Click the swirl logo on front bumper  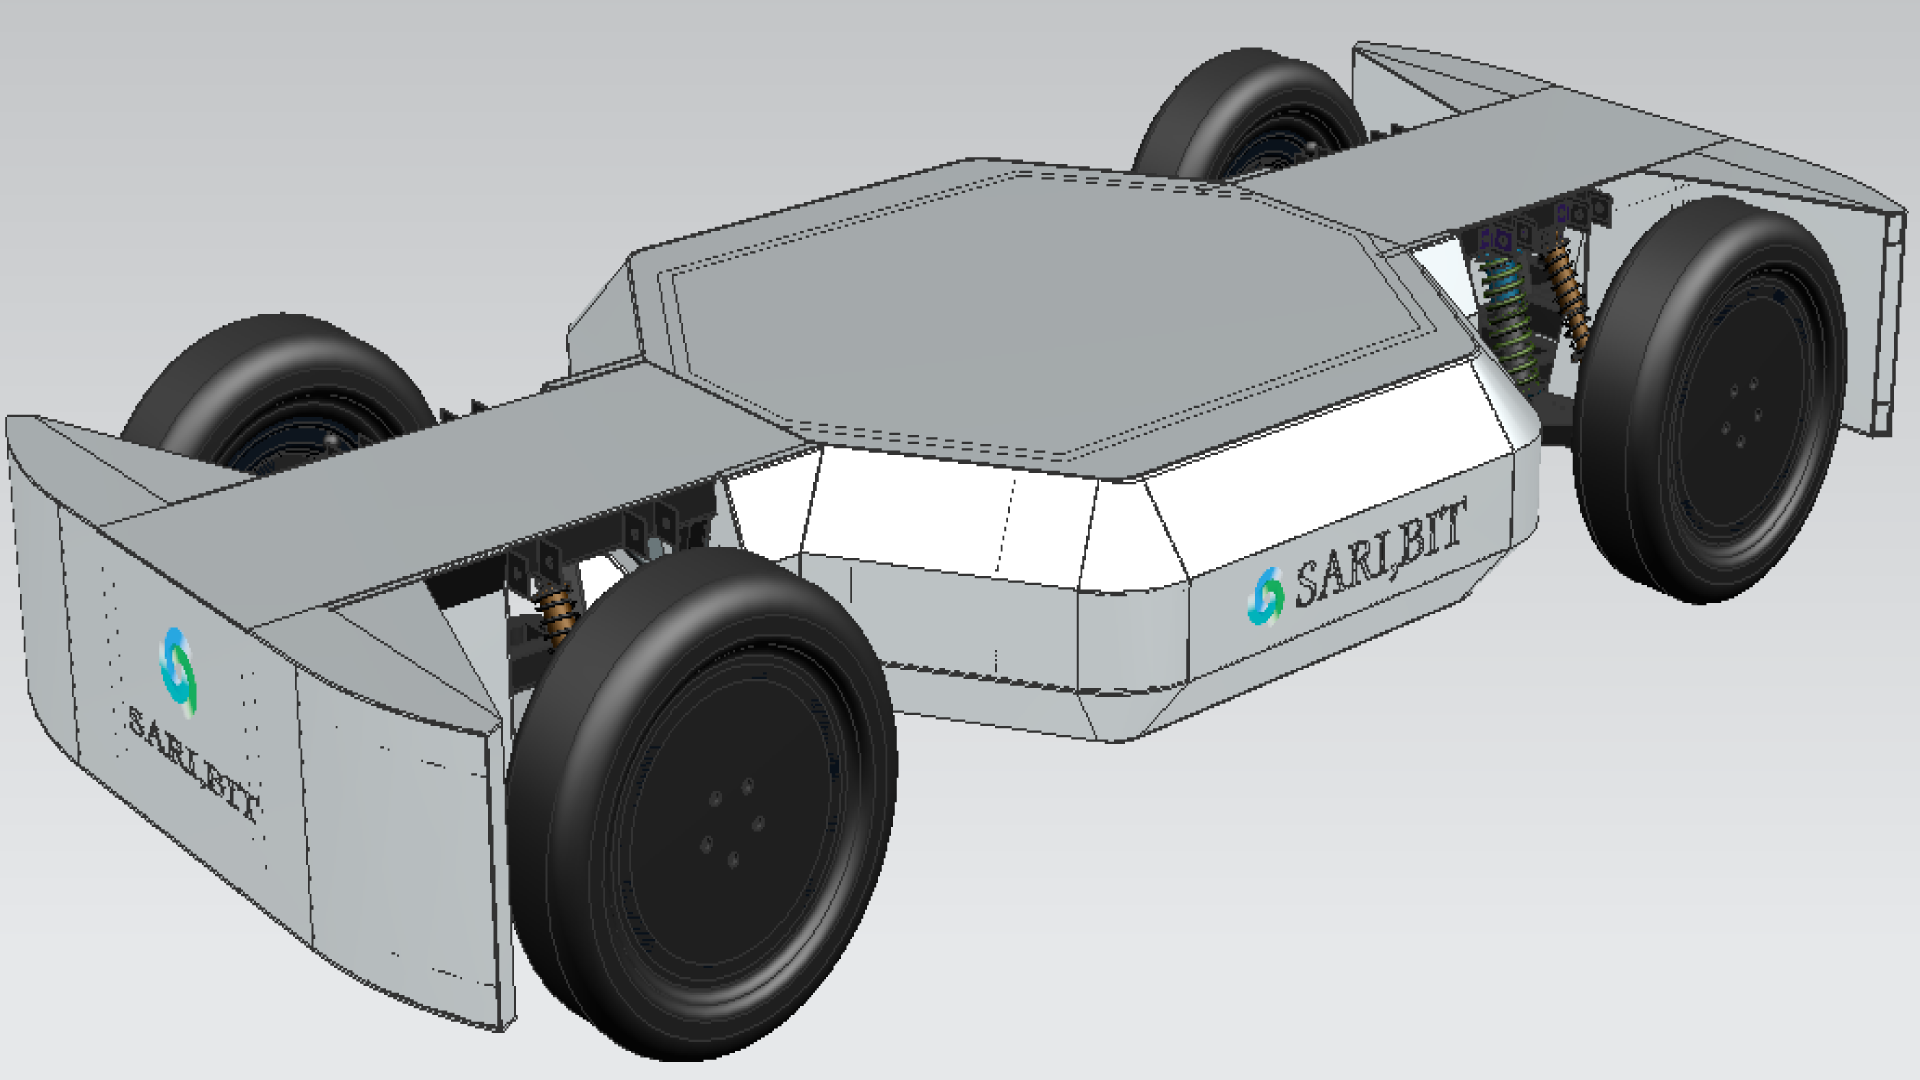[x=179, y=671]
